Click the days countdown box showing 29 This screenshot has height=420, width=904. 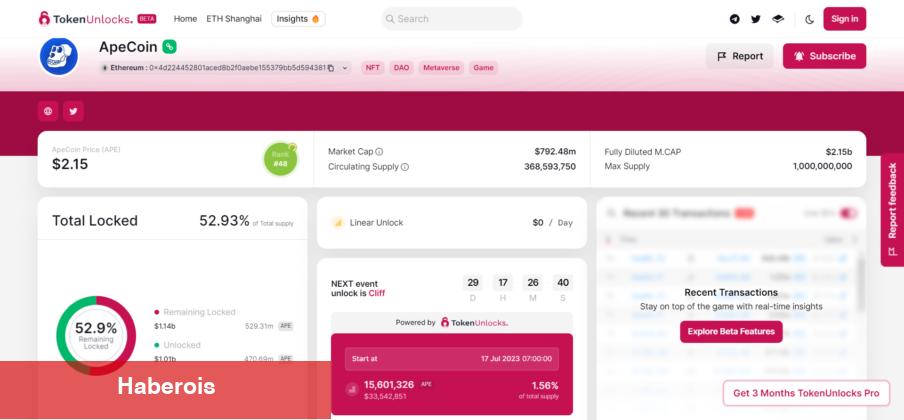473,283
